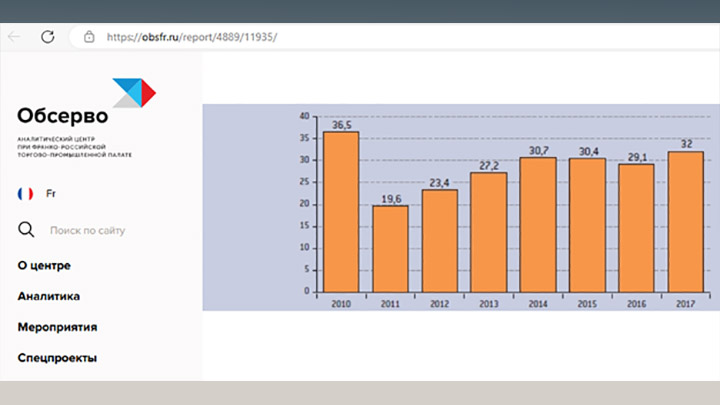Viewport: 720px width, 405px height.
Task: Click the 2010 bar valued 36,5
Action: (341, 212)
